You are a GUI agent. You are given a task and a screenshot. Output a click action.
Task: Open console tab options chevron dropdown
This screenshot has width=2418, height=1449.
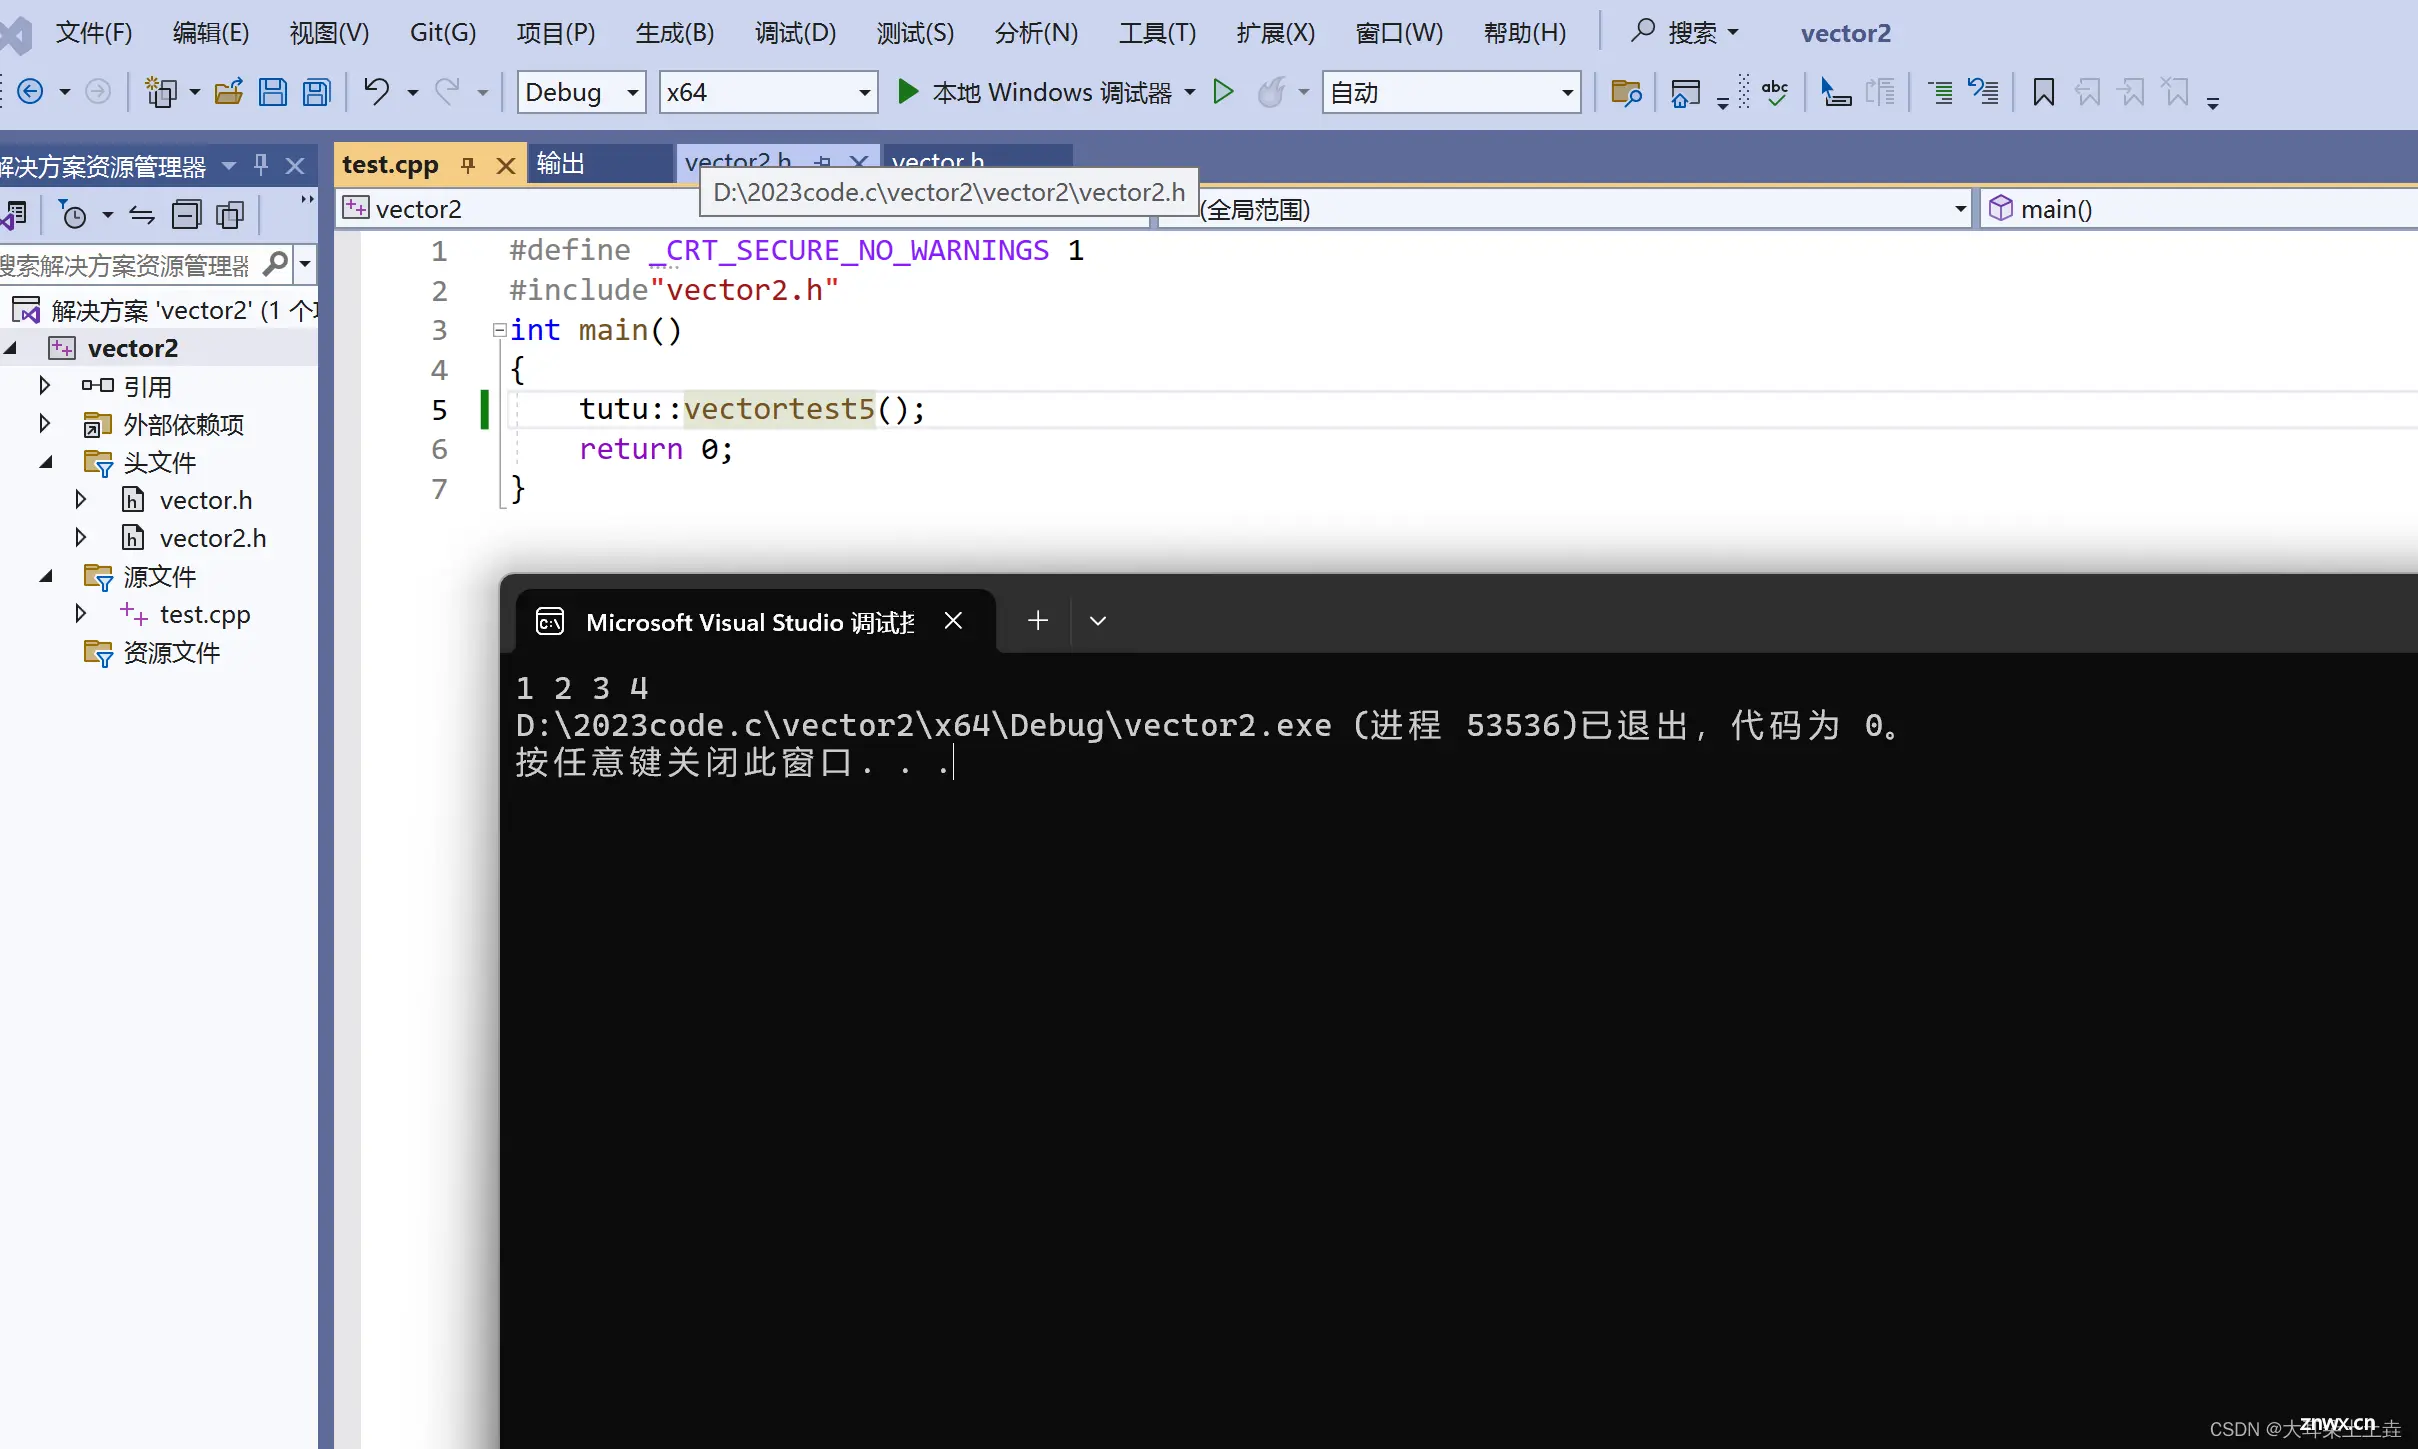click(1098, 621)
